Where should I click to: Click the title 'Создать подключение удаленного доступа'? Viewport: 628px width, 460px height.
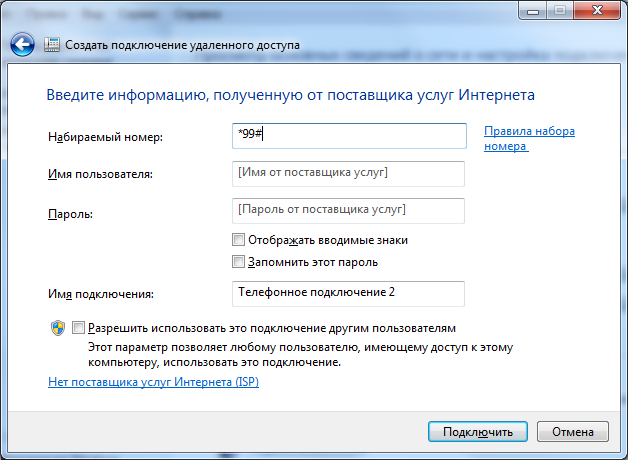pos(182,45)
